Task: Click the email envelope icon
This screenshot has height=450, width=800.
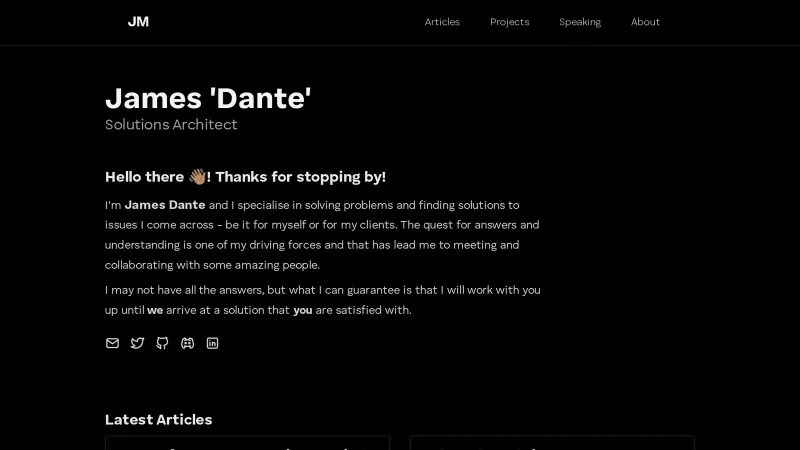Action: coord(112,343)
